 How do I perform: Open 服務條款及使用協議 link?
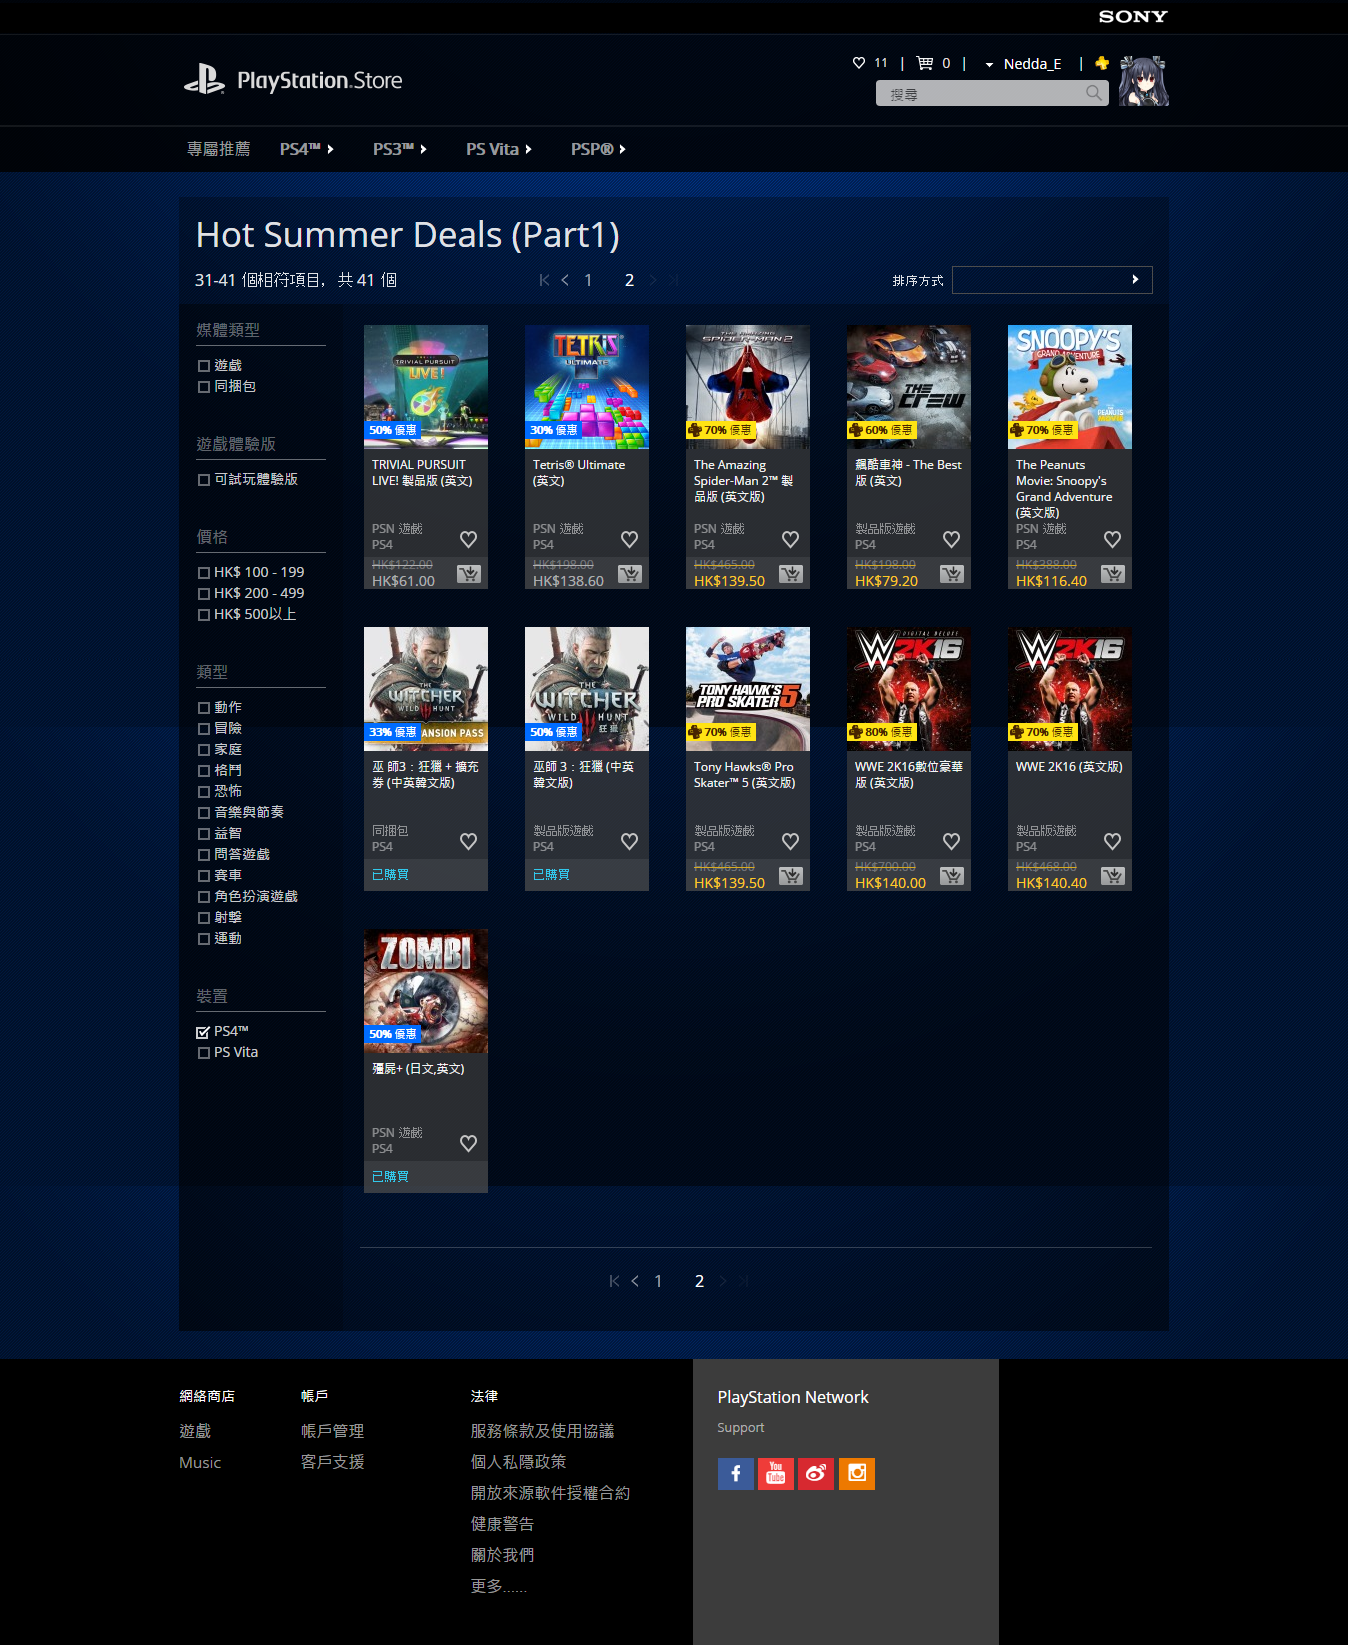click(x=543, y=1431)
